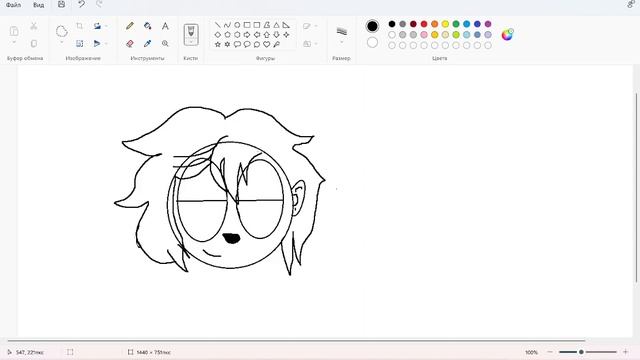The height and width of the screenshot is (360, 640).
Task: Click the zoom slider handle
Action: pyautogui.click(x=581, y=352)
